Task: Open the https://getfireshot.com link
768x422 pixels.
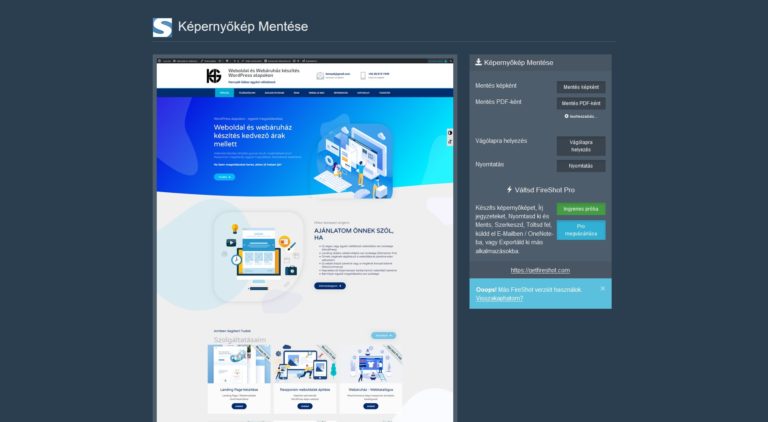Action: click(540, 270)
